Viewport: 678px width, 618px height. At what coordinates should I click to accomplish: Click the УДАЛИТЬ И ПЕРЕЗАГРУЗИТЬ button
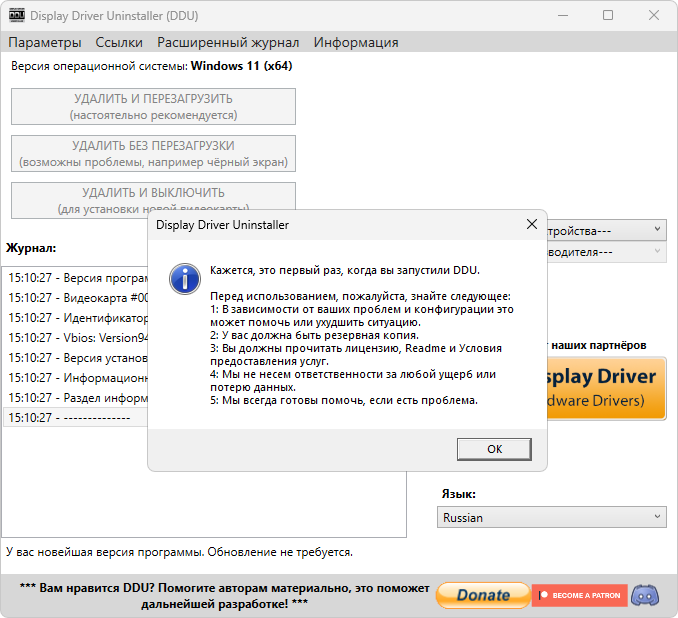coord(153,106)
